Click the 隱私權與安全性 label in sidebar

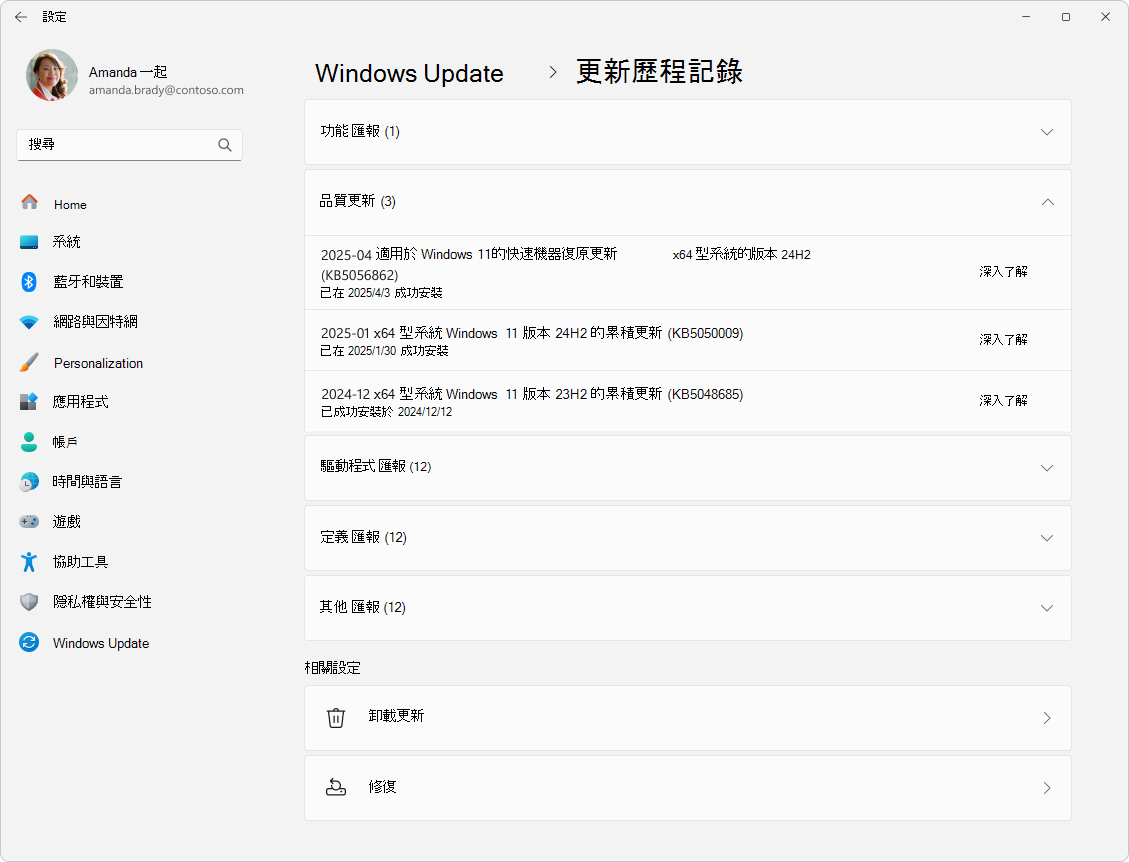point(102,602)
